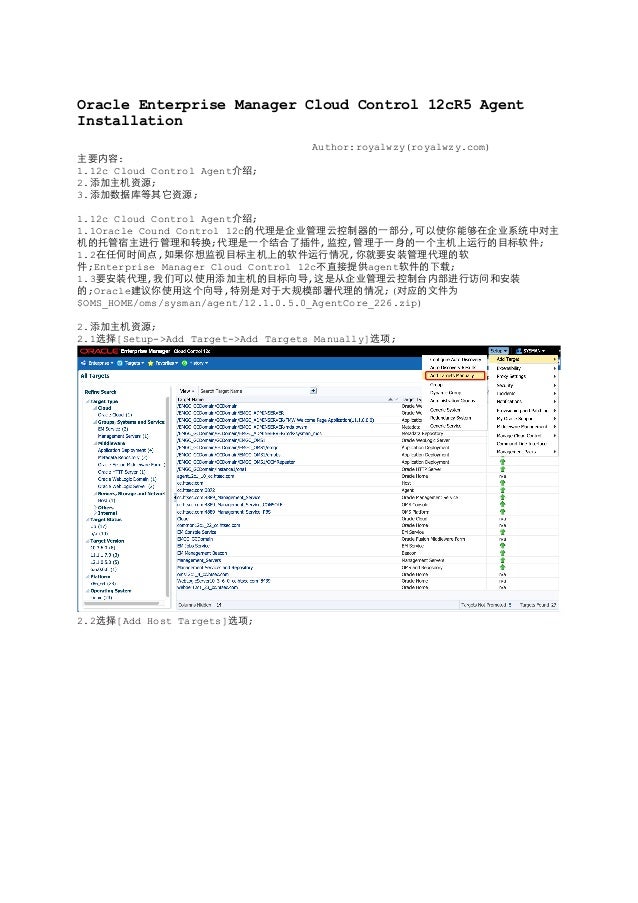Select Command Line Interface entry
Image resolution: width=638 pixels, height=903 pixels.
point(523,443)
